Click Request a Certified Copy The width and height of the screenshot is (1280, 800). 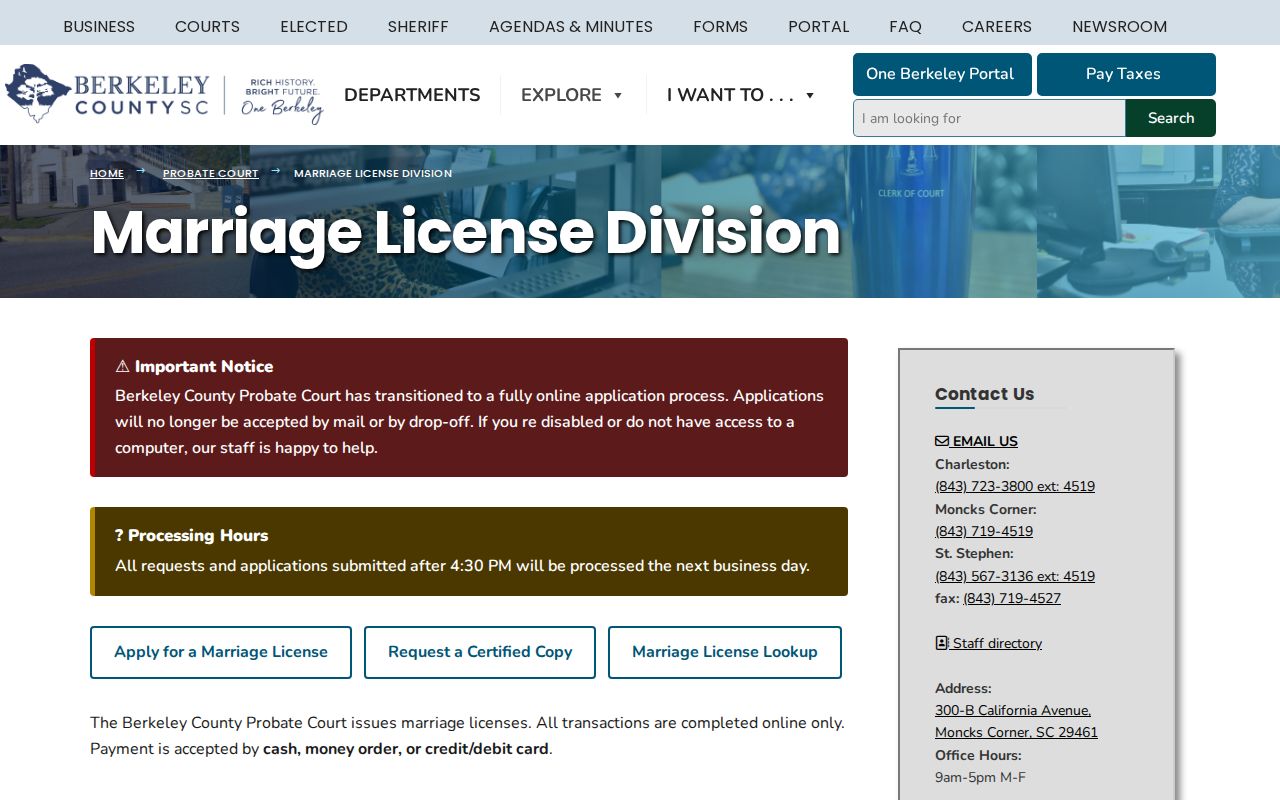click(x=480, y=652)
